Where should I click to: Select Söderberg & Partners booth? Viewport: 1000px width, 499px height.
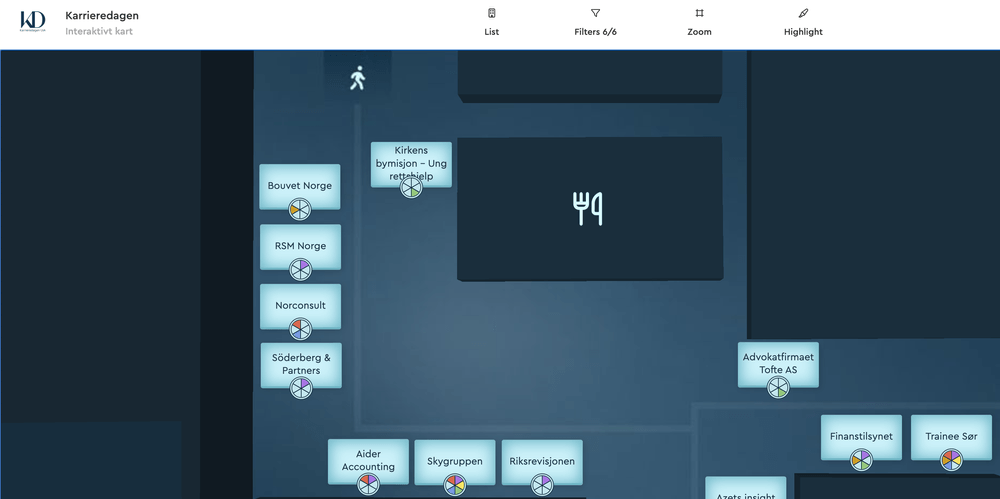(301, 364)
